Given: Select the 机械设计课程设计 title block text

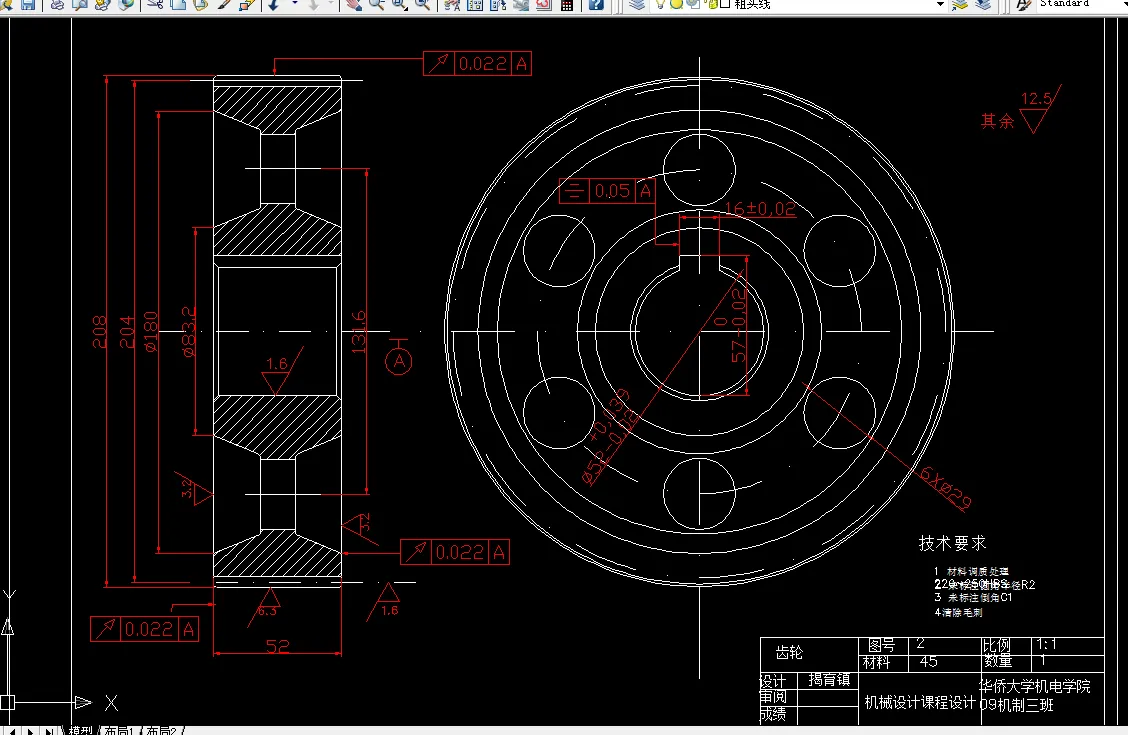Looking at the screenshot, I should coord(919,702).
